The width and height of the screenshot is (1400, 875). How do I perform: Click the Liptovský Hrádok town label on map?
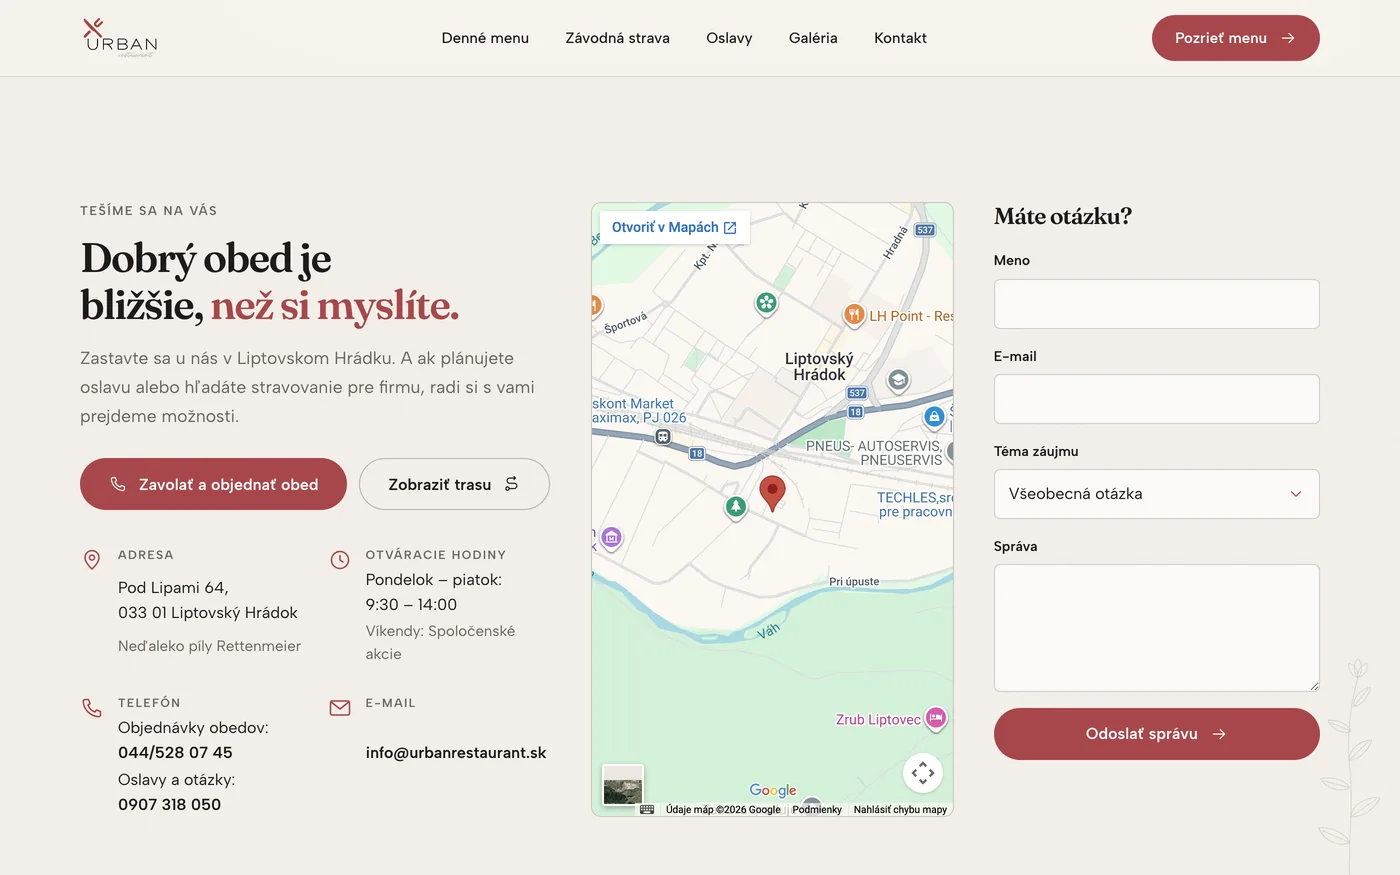[x=819, y=366]
